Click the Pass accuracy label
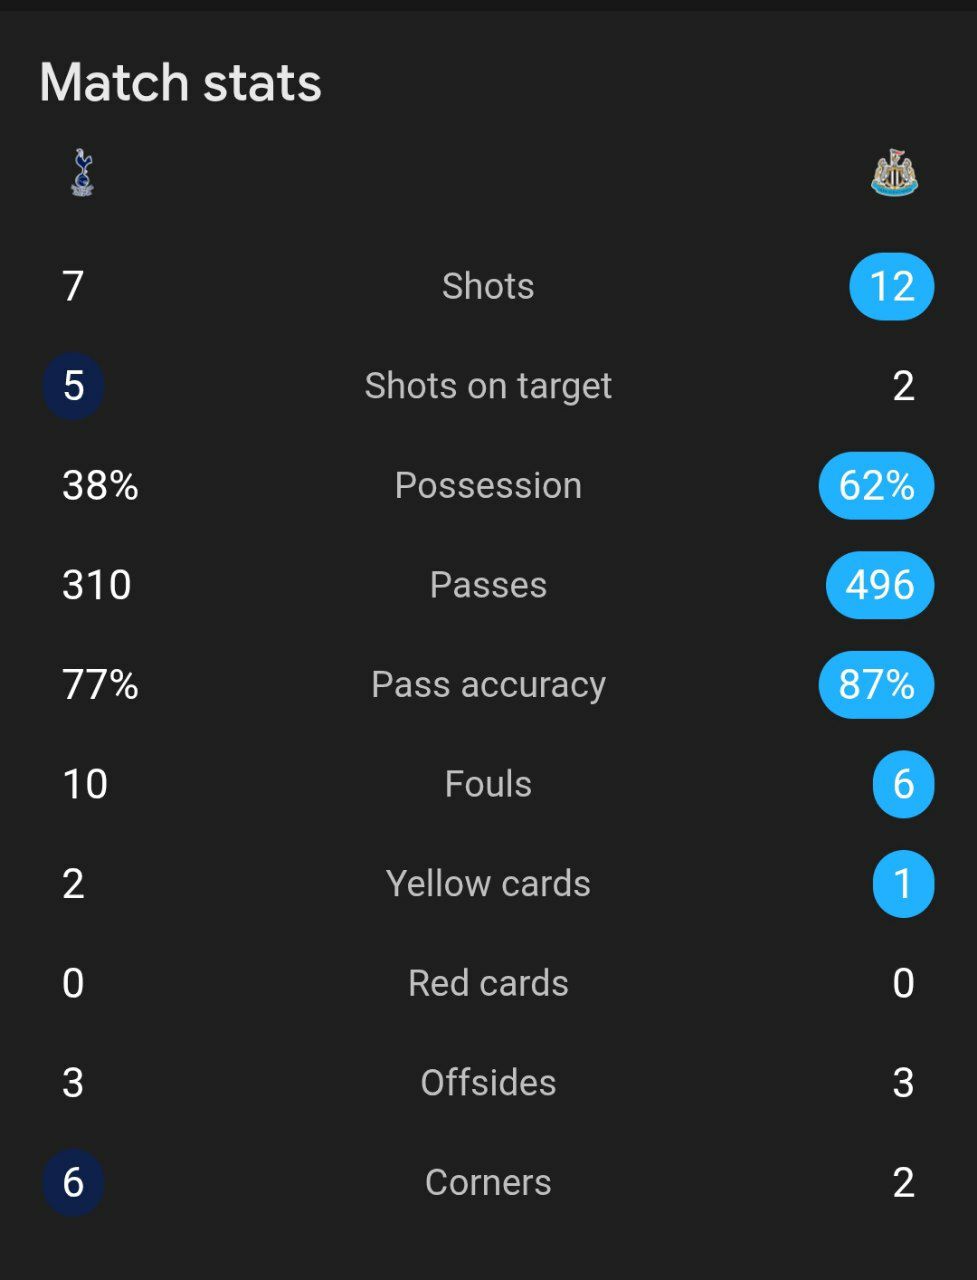The image size is (977, 1280). (488, 685)
